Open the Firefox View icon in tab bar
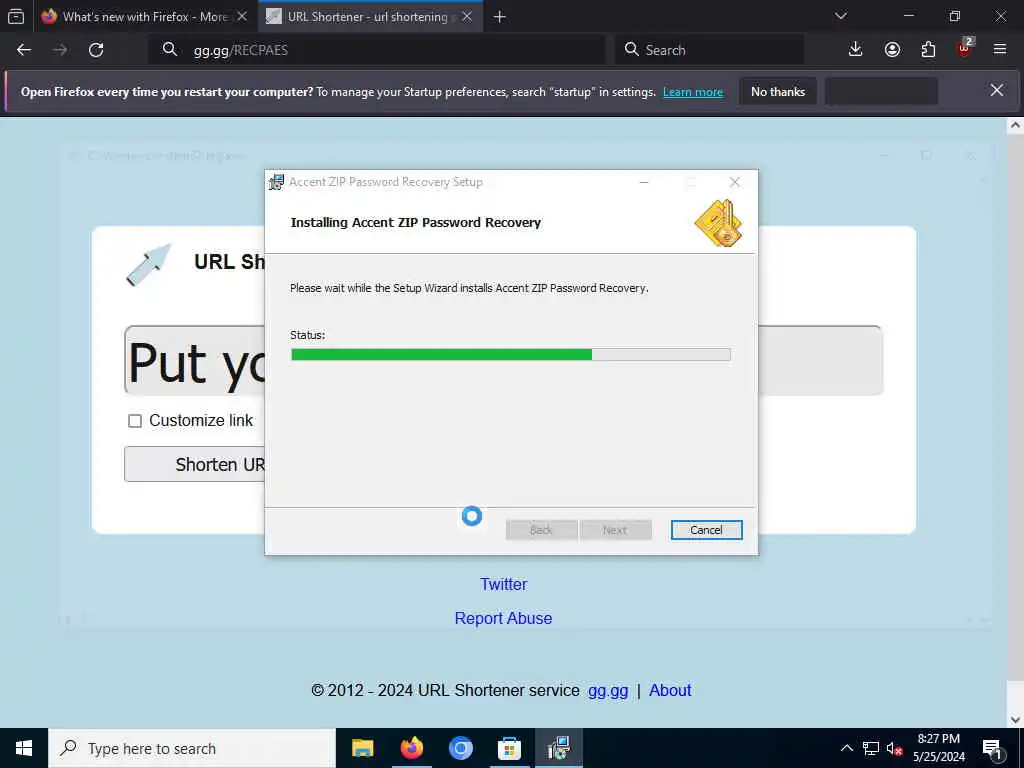This screenshot has width=1024, height=768. 16,16
